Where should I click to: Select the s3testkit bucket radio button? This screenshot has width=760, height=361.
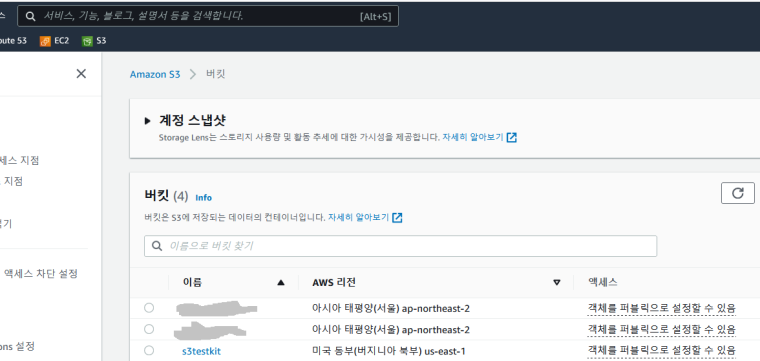coord(149,350)
